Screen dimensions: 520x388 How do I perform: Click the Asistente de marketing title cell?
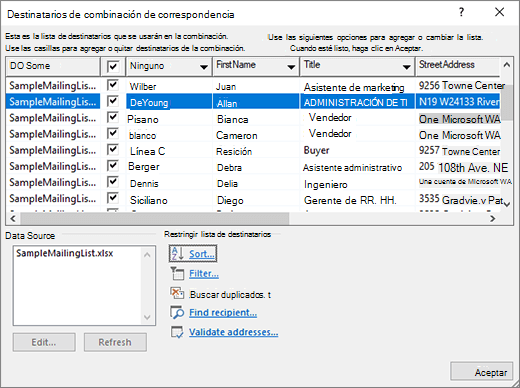(x=357, y=87)
